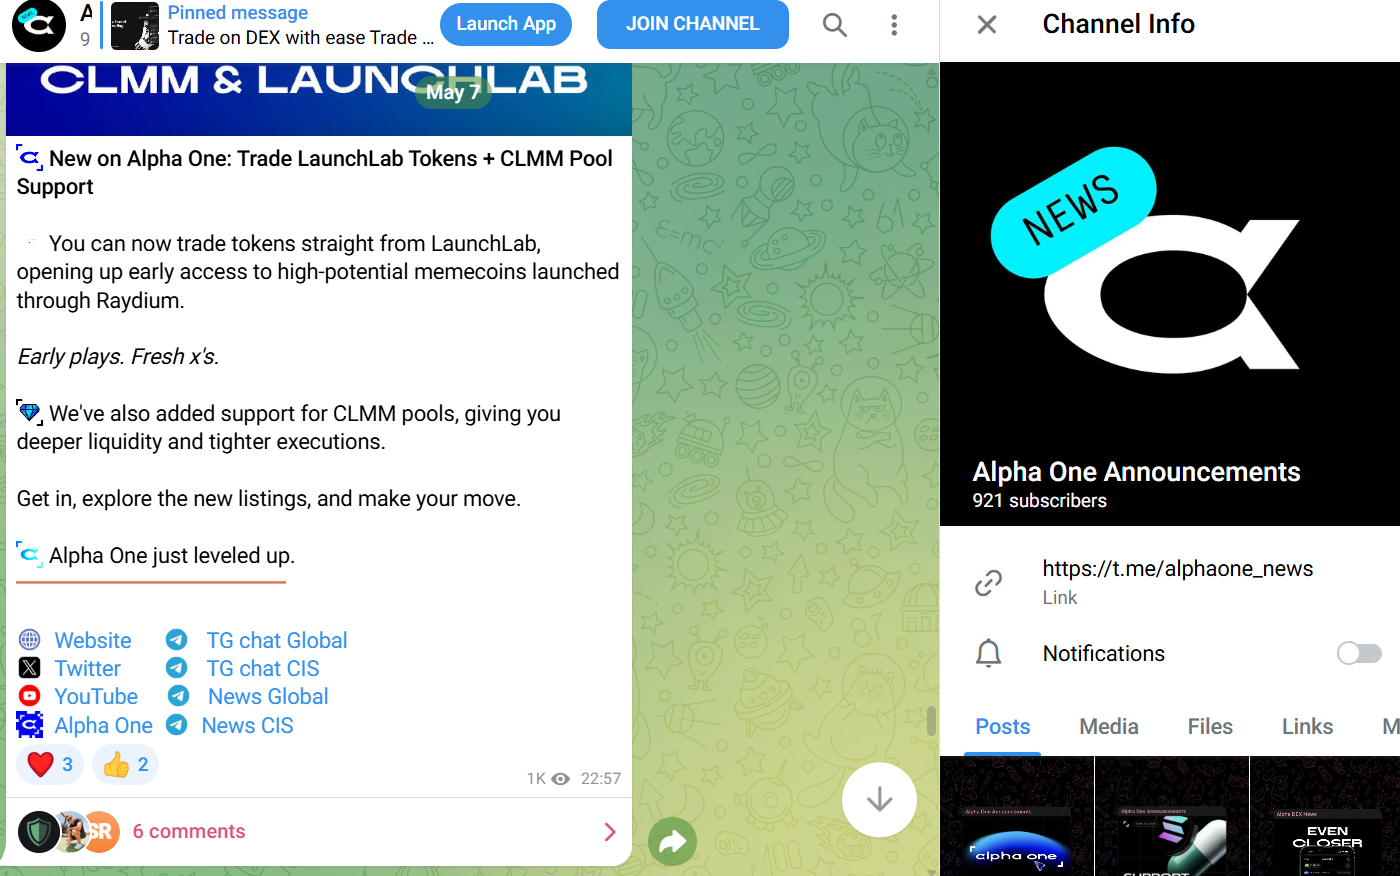Click the Launch App button

pyautogui.click(x=506, y=24)
